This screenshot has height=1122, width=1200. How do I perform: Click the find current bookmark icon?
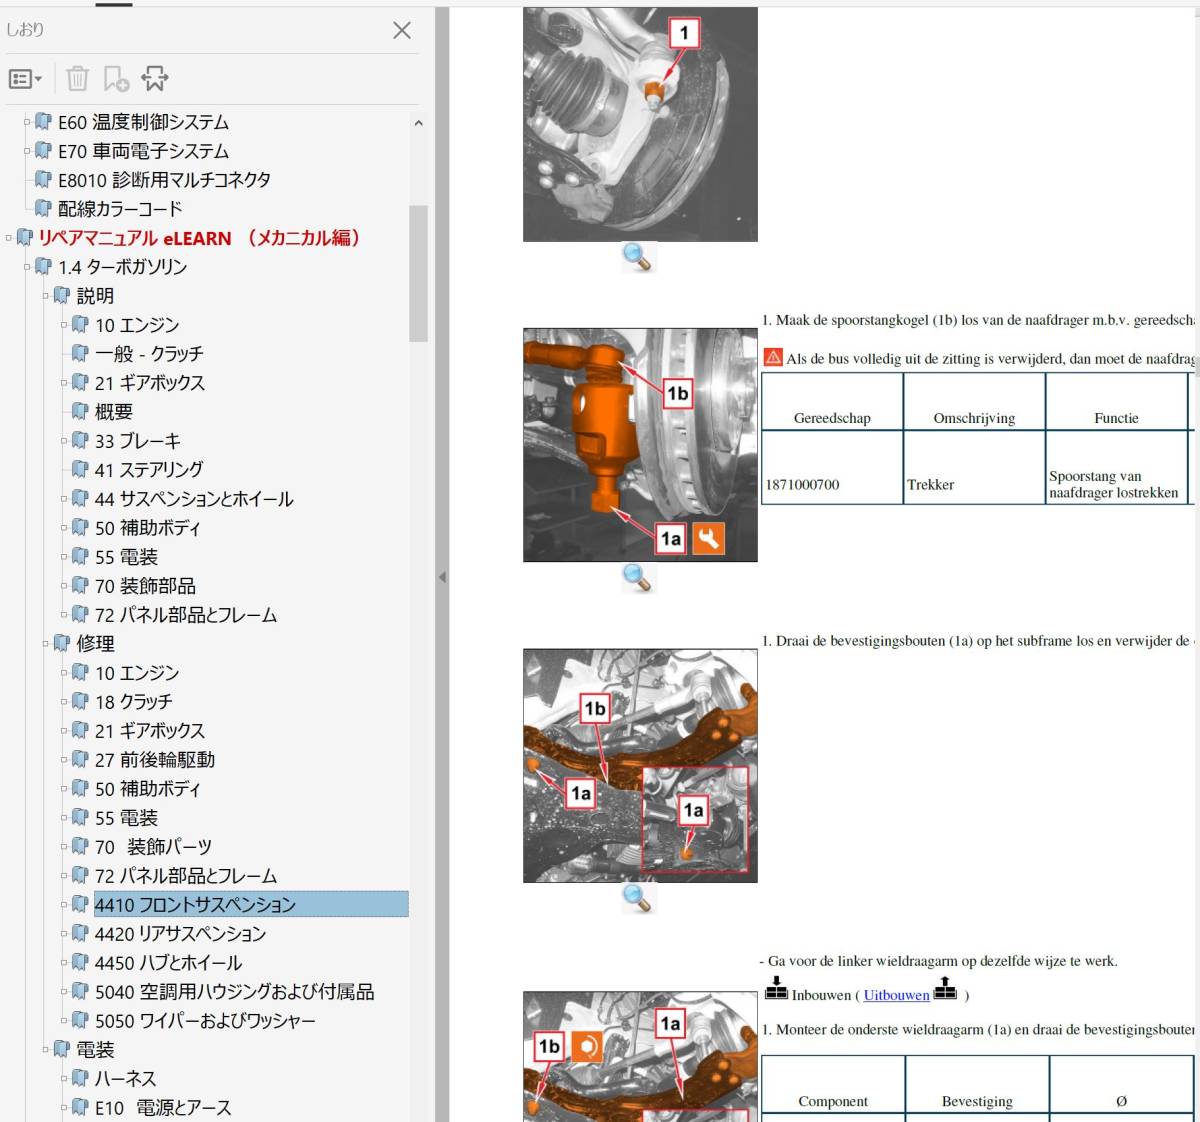coord(155,78)
